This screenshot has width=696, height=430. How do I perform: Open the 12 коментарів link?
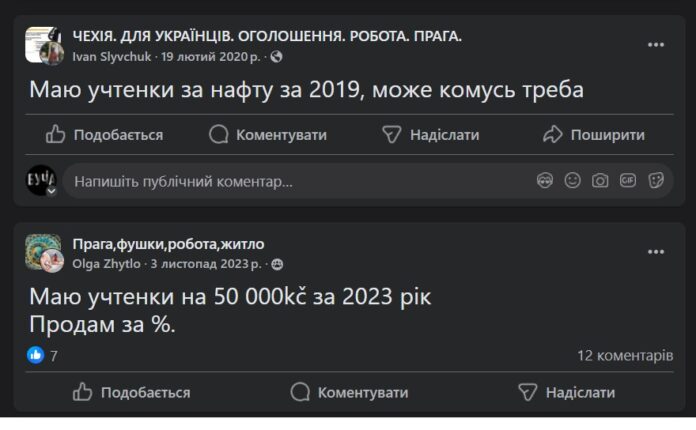625,355
